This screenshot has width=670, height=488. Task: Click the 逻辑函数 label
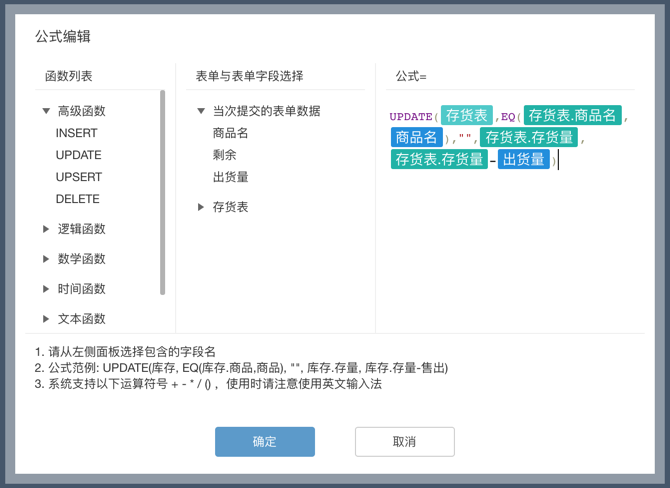82,229
